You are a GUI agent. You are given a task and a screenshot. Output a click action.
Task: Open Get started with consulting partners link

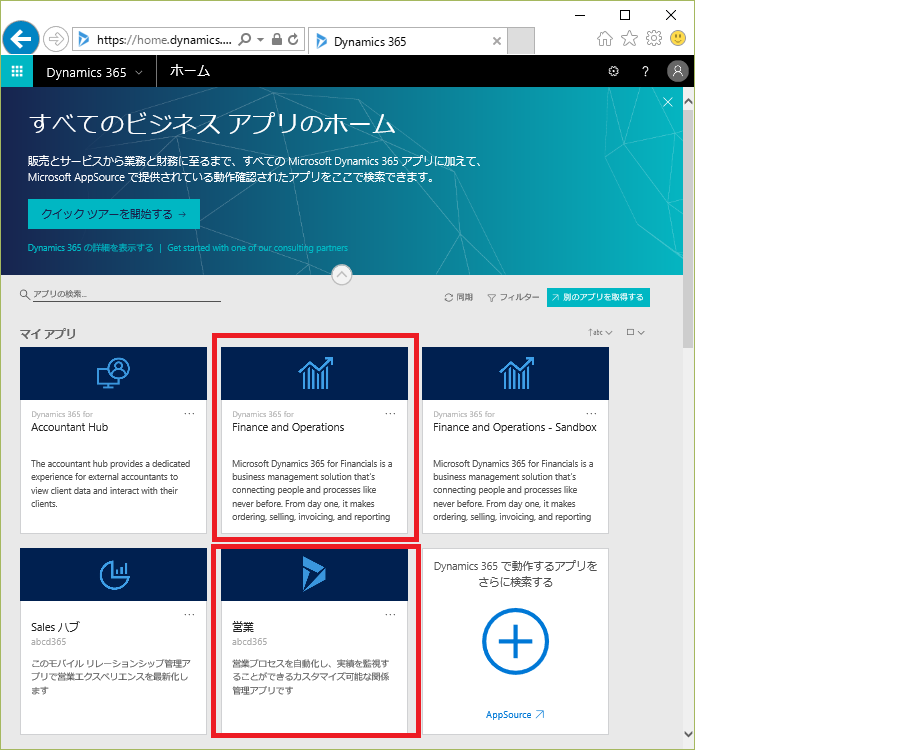(257, 248)
